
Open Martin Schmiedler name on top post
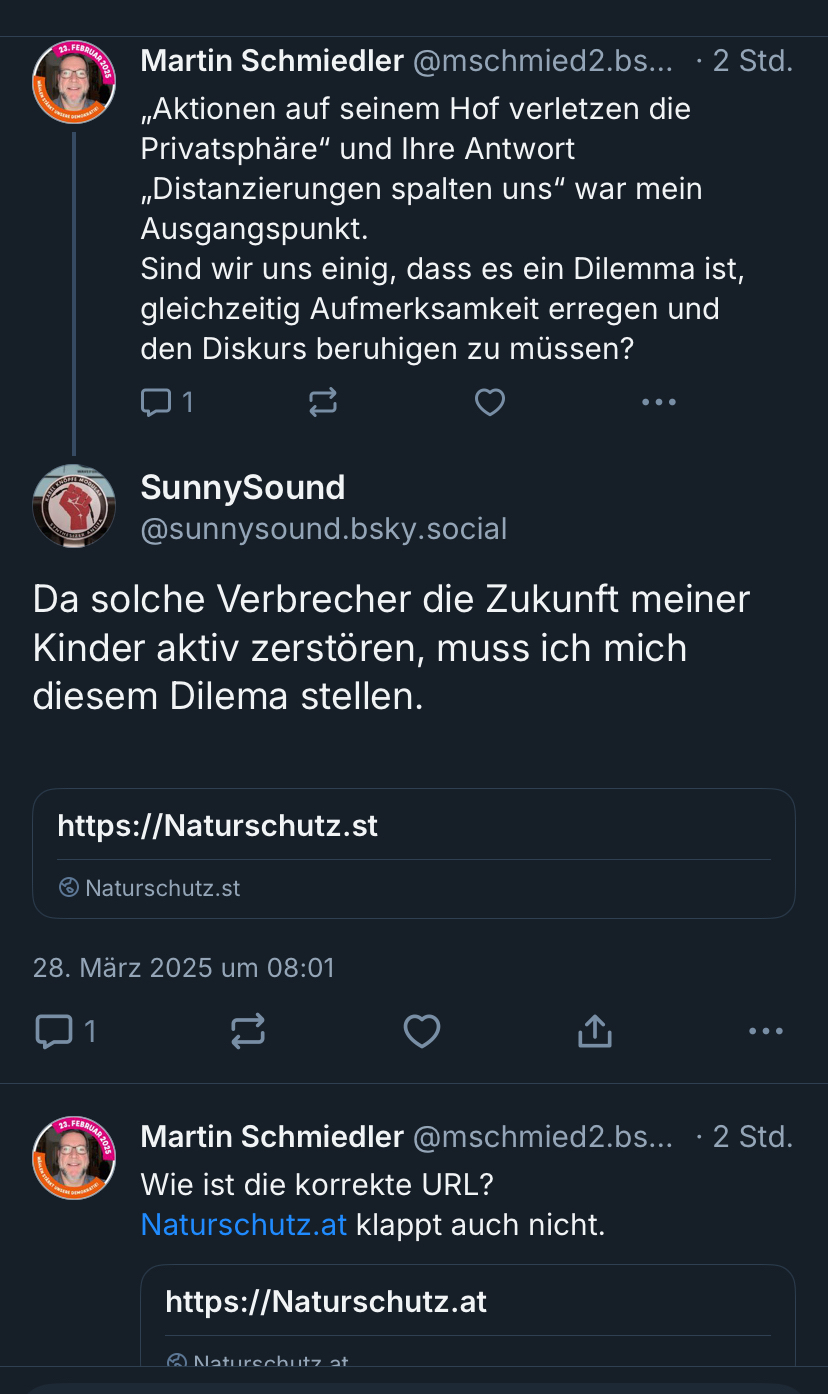(272, 61)
